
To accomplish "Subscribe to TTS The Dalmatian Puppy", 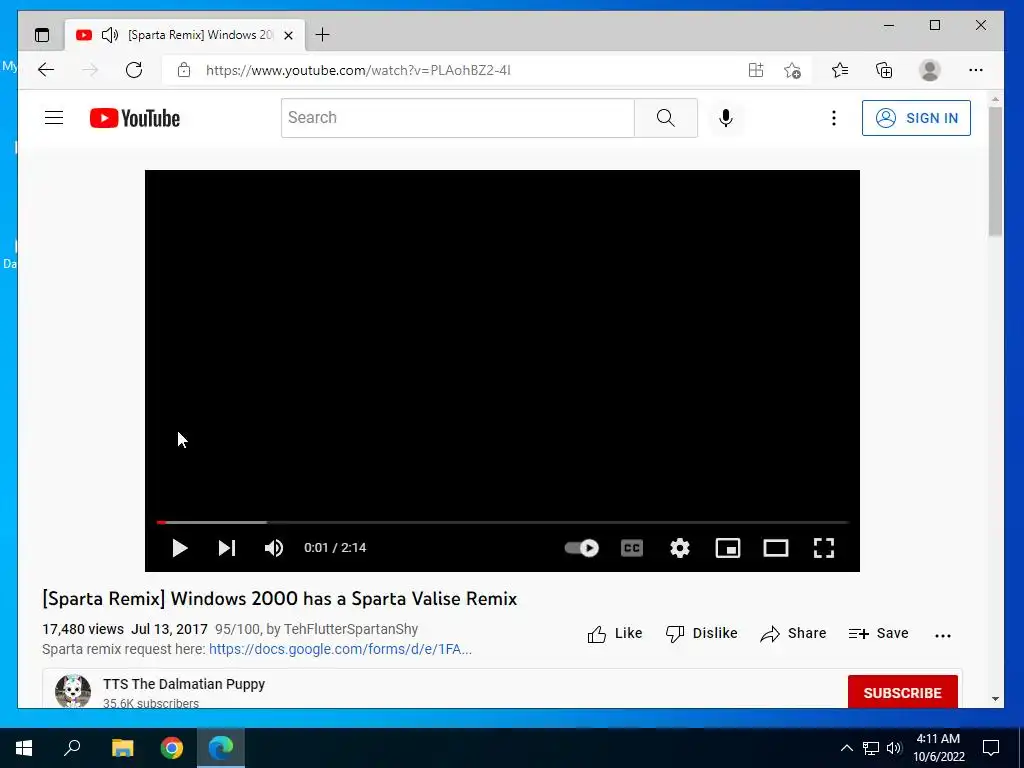I will pos(903,692).
